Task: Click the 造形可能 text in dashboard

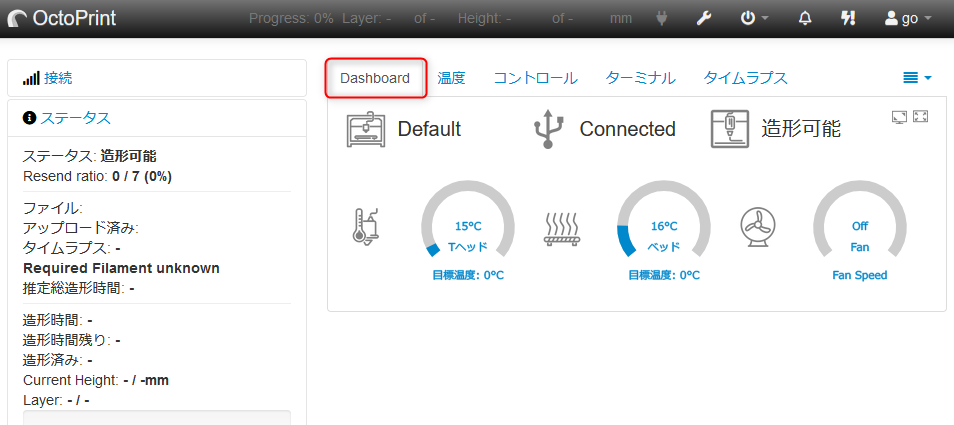Action: click(801, 129)
